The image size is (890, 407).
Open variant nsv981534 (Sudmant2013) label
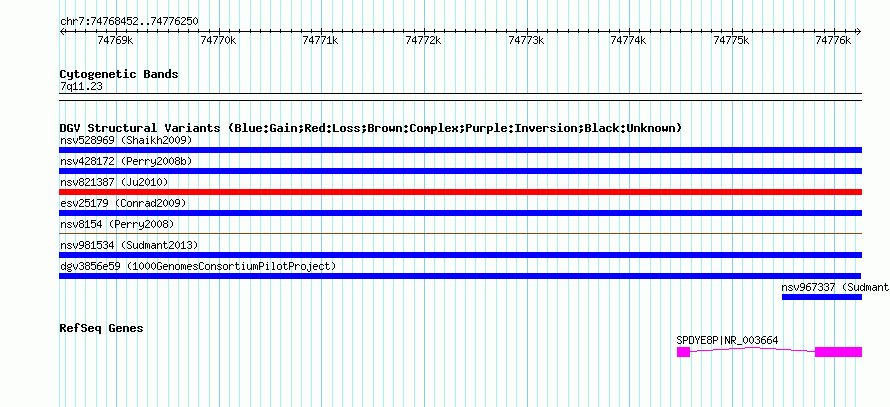129,245
